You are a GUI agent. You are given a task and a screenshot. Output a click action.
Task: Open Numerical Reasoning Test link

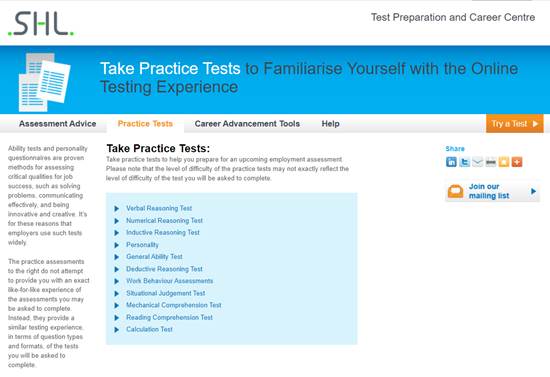pos(165,221)
